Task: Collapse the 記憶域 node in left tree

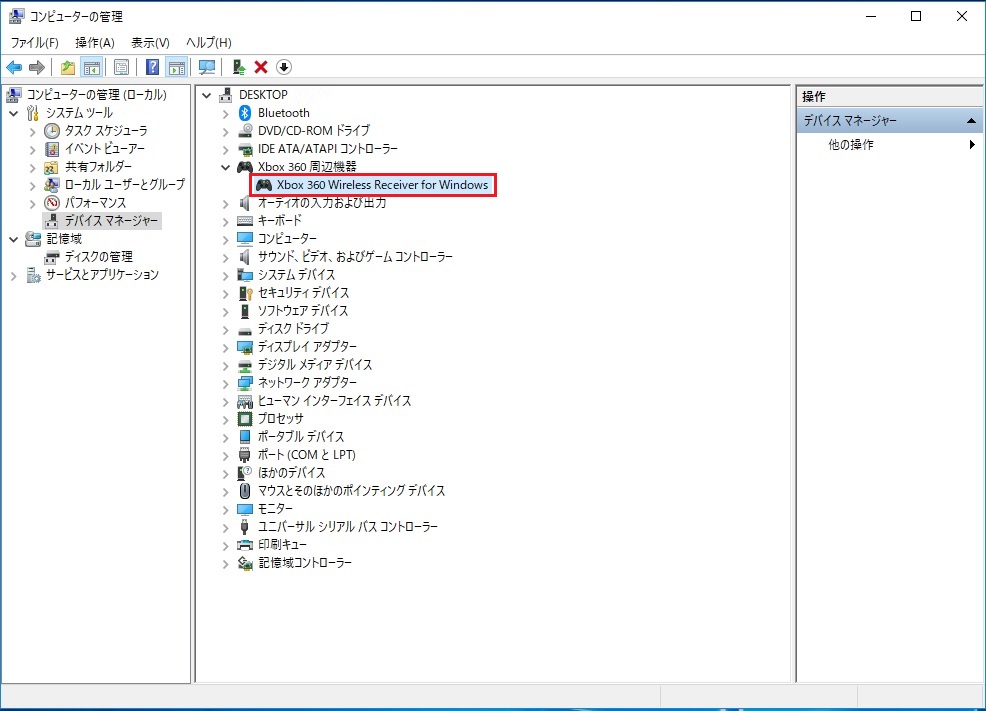Action: pyautogui.click(x=13, y=240)
